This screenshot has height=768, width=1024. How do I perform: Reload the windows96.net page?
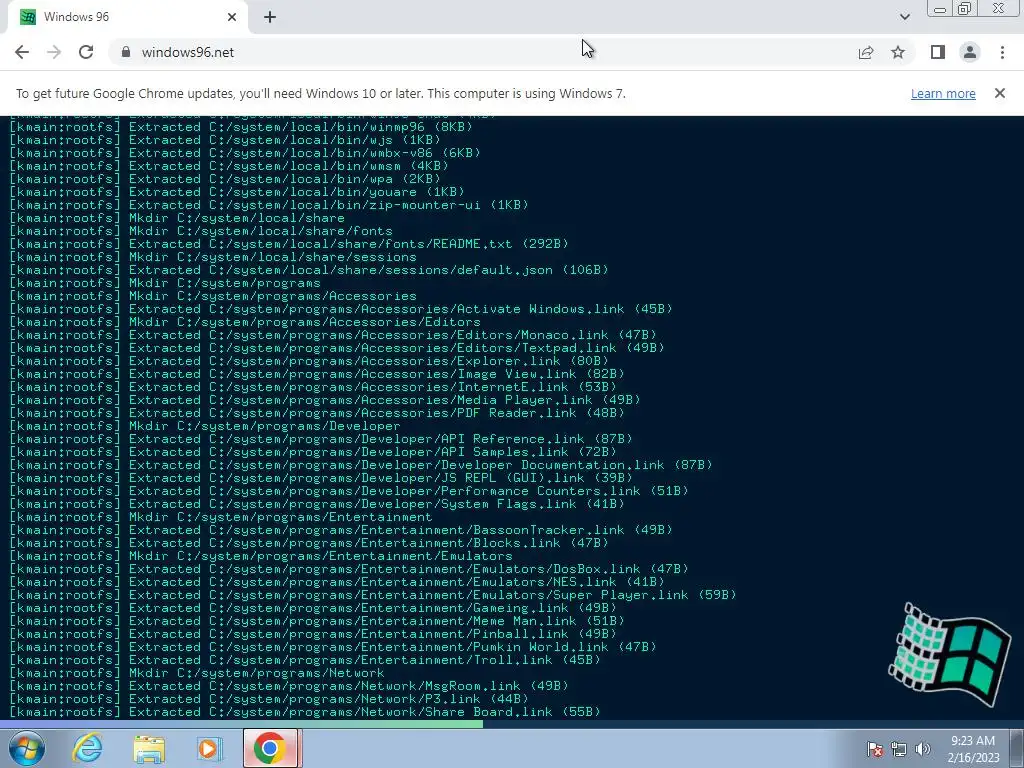(x=86, y=52)
